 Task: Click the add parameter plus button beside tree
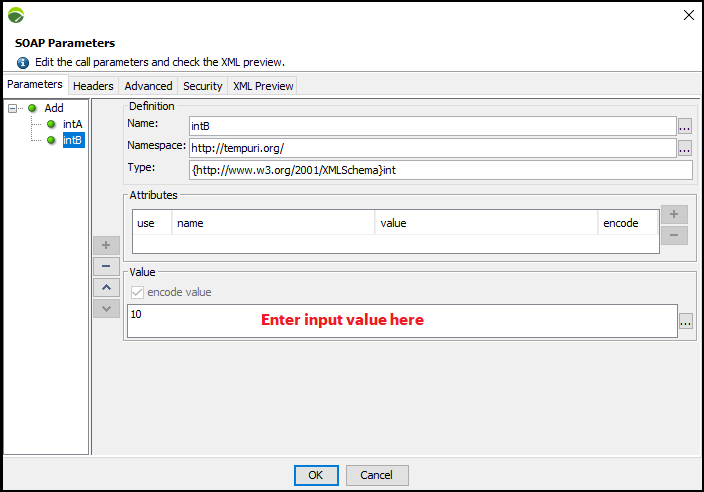pyautogui.click(x=106, y=245)
